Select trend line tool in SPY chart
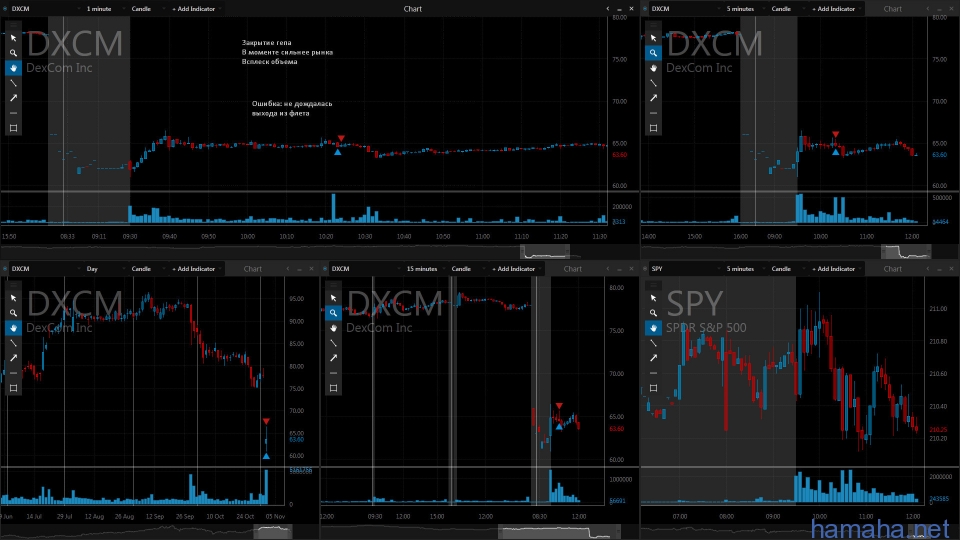The image size is (960, 540). [653, 343]
